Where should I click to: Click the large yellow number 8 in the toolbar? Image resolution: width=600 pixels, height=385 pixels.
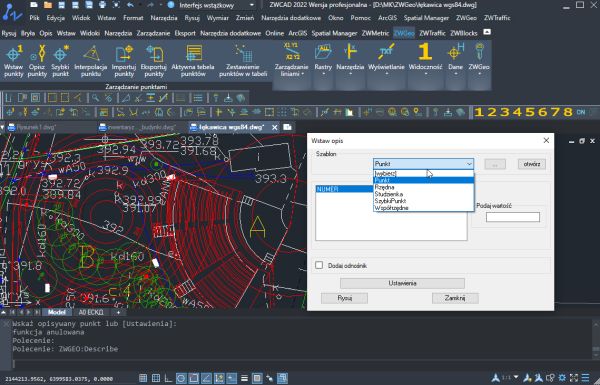point(568,112)
